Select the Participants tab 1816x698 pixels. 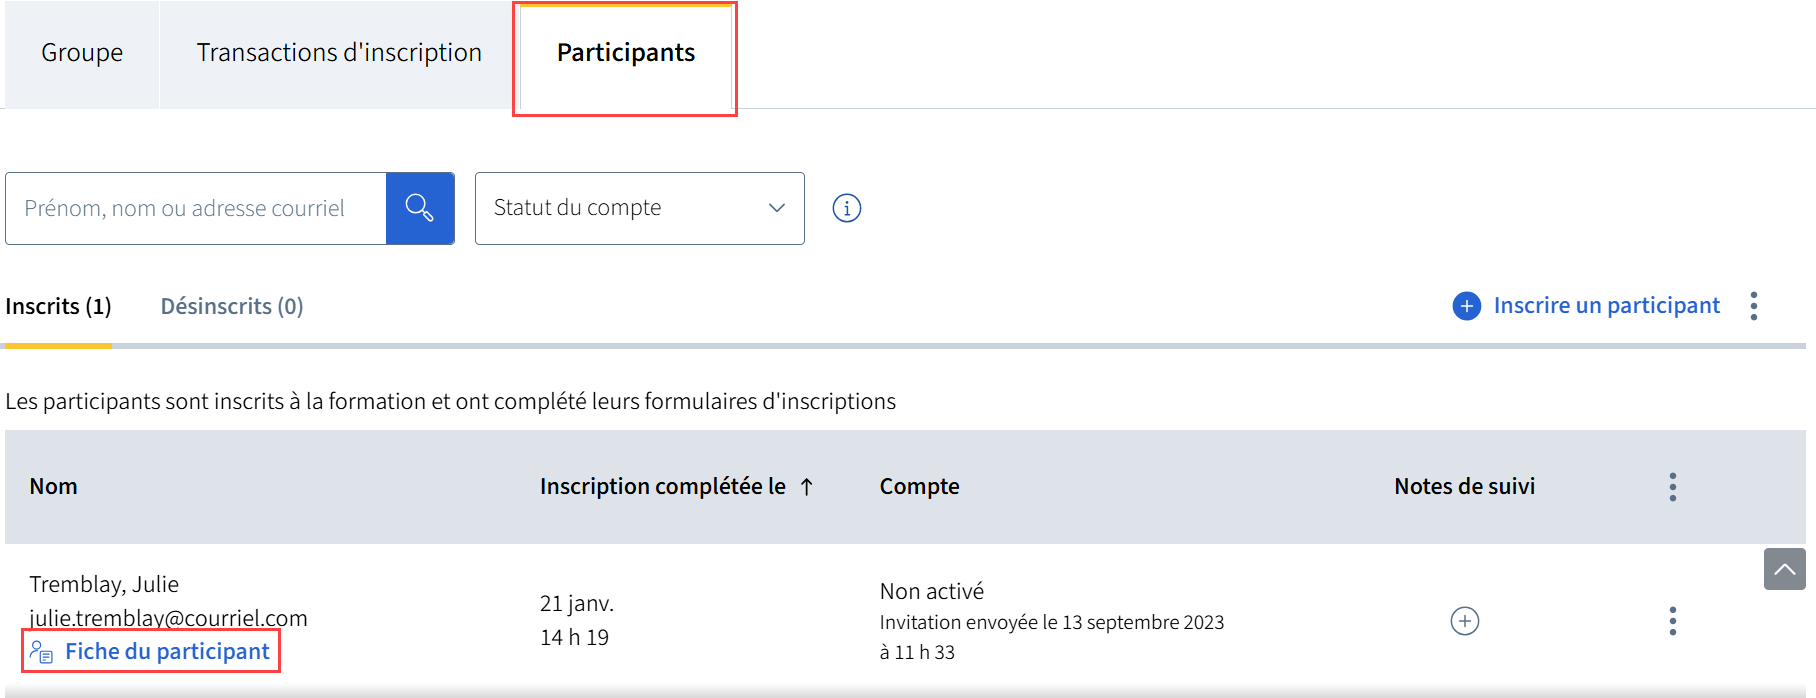click(625, 53)
